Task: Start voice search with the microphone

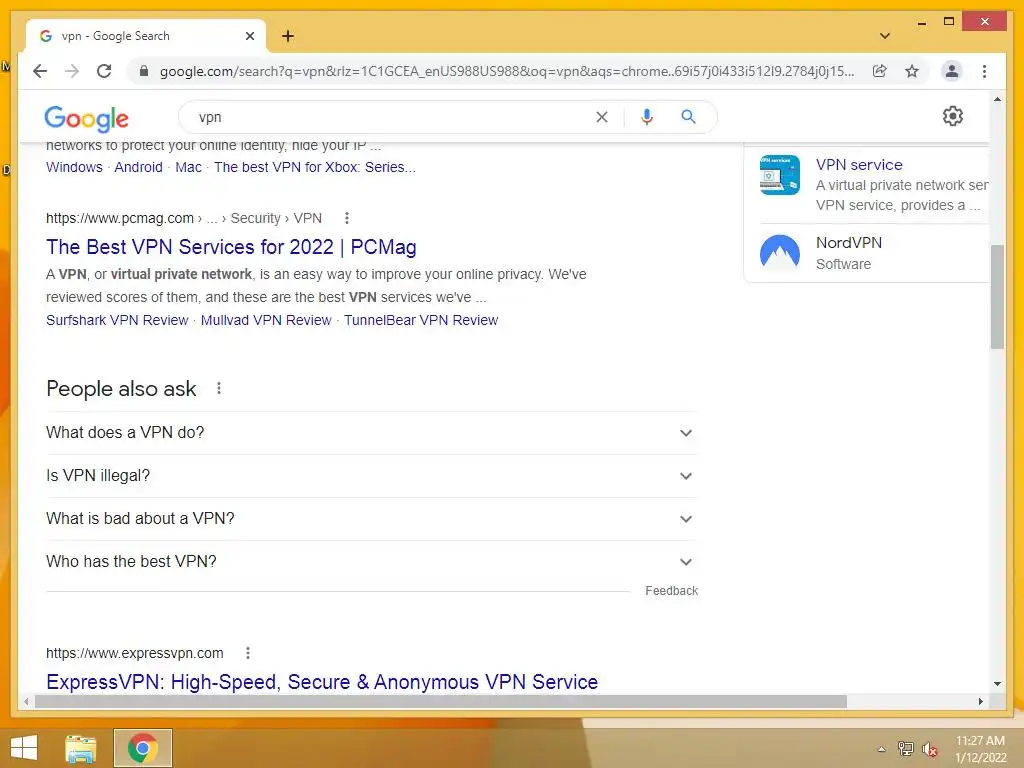Action: point(647,117)
